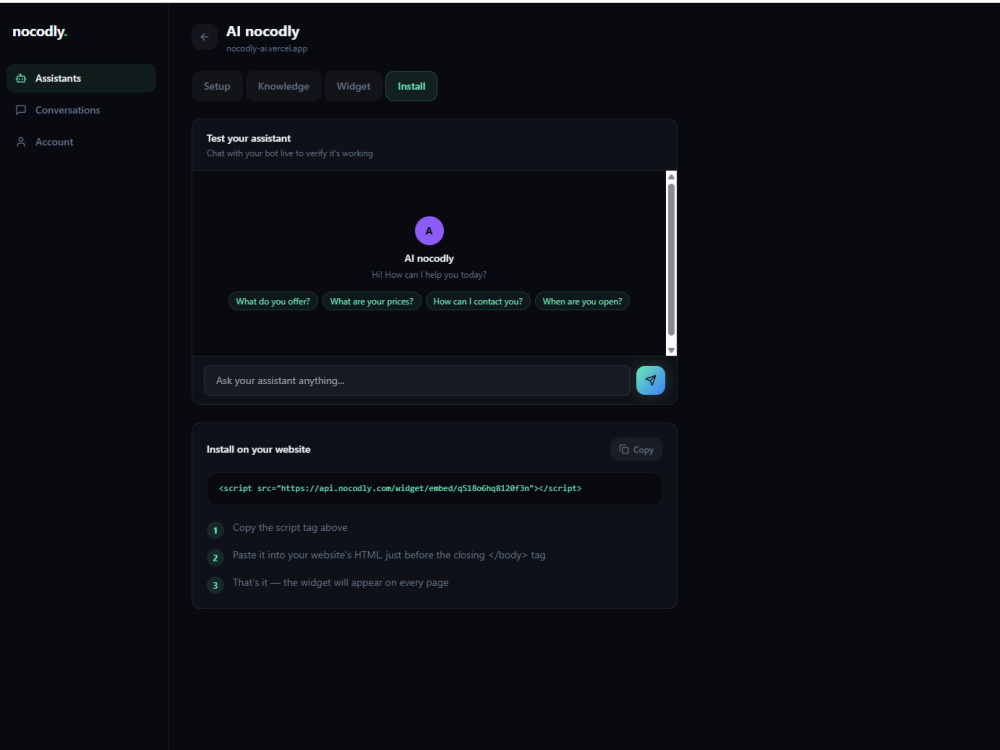
Task: Copy the embed script with Copy button
Action: click(636, 450)
